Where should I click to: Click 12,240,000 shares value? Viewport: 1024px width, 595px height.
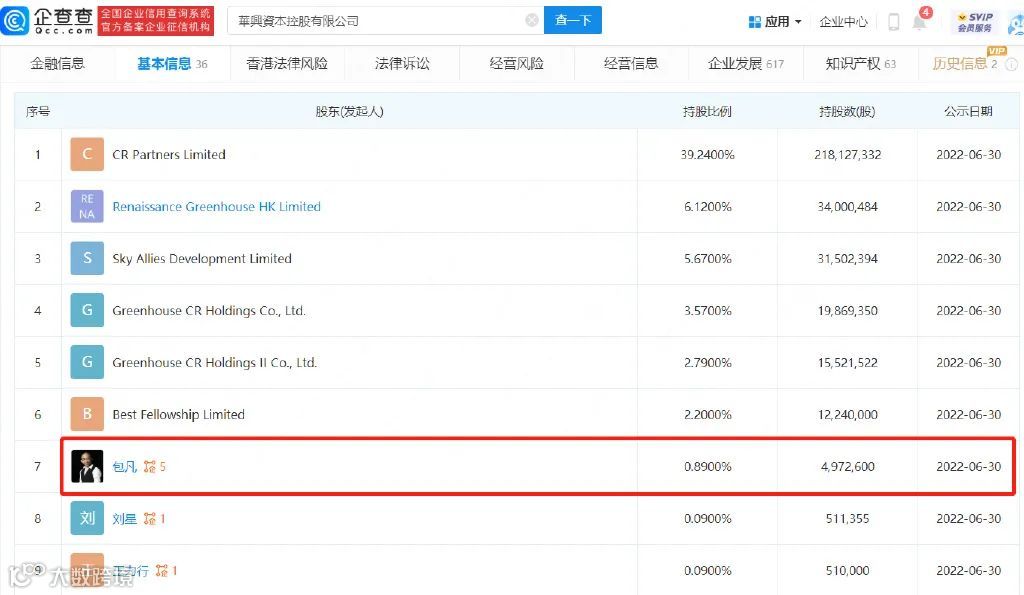(847, 415)
